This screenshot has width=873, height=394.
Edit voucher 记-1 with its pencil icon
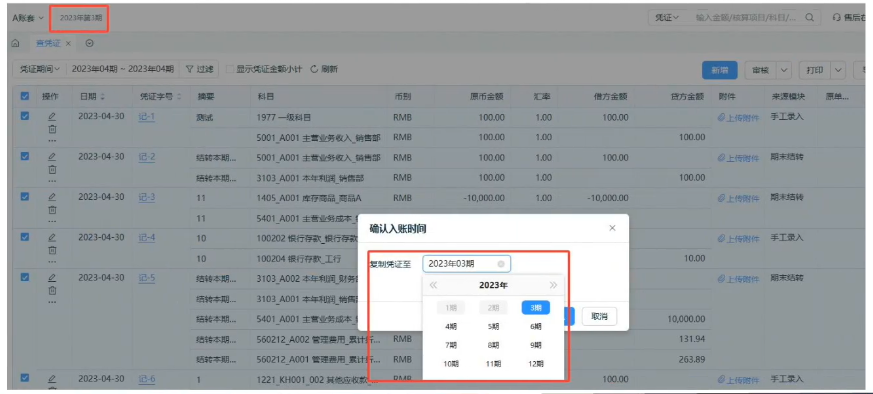[52, 116]
